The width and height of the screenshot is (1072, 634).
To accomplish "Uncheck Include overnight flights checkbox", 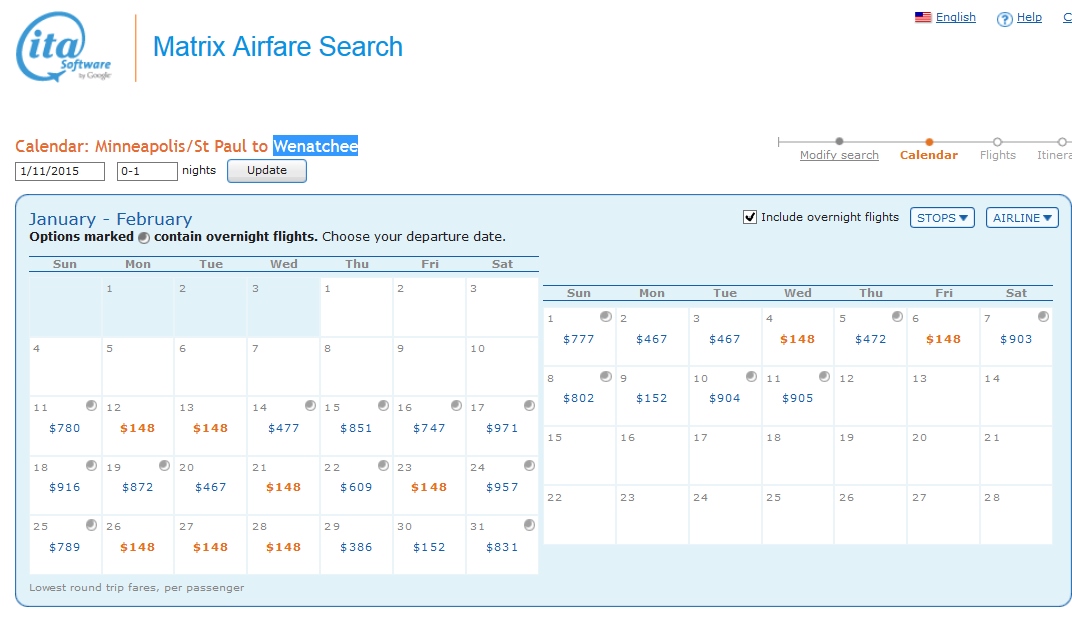I will [x=750, y=217].
